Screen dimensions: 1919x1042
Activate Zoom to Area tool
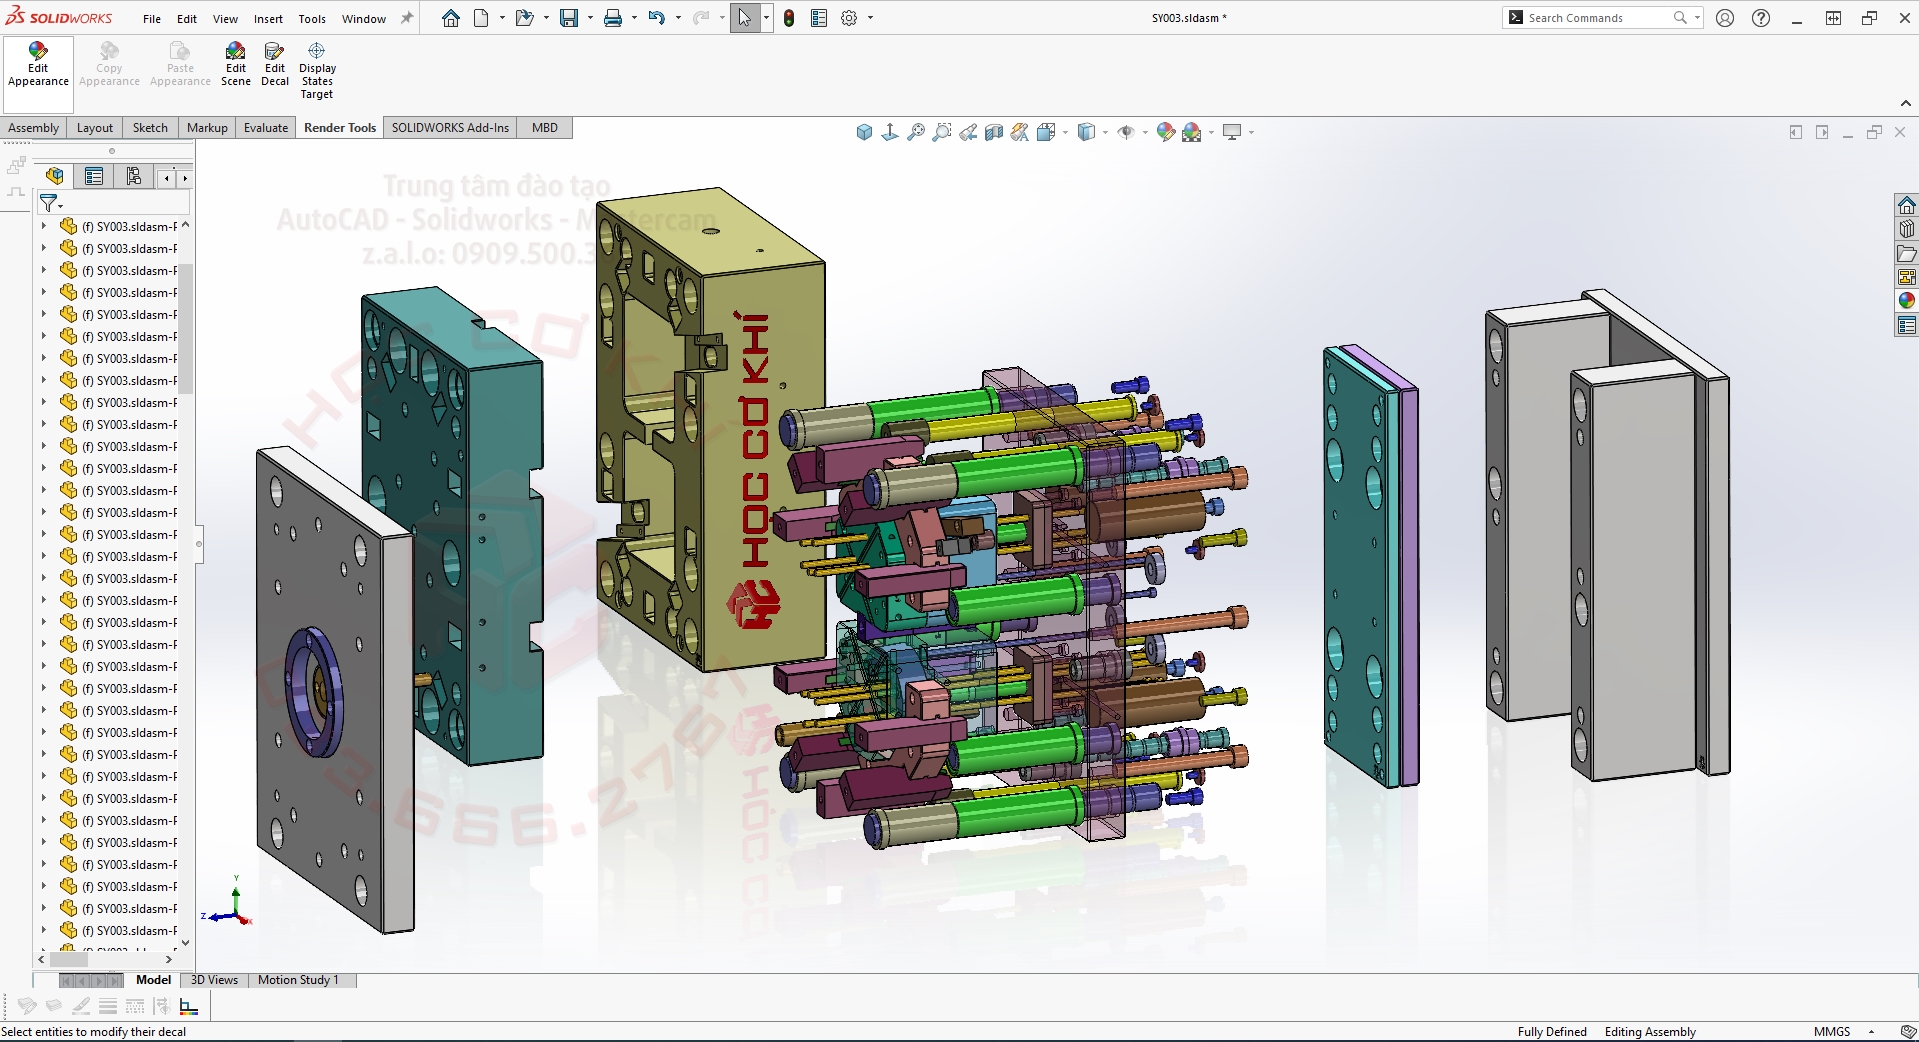click(942, 132)
